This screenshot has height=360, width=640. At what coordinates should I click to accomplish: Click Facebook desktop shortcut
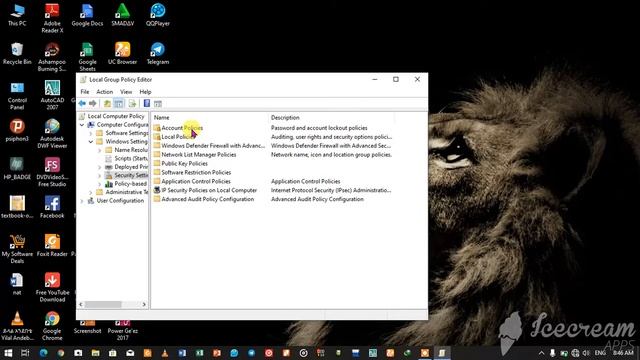[x=52, y=207]
